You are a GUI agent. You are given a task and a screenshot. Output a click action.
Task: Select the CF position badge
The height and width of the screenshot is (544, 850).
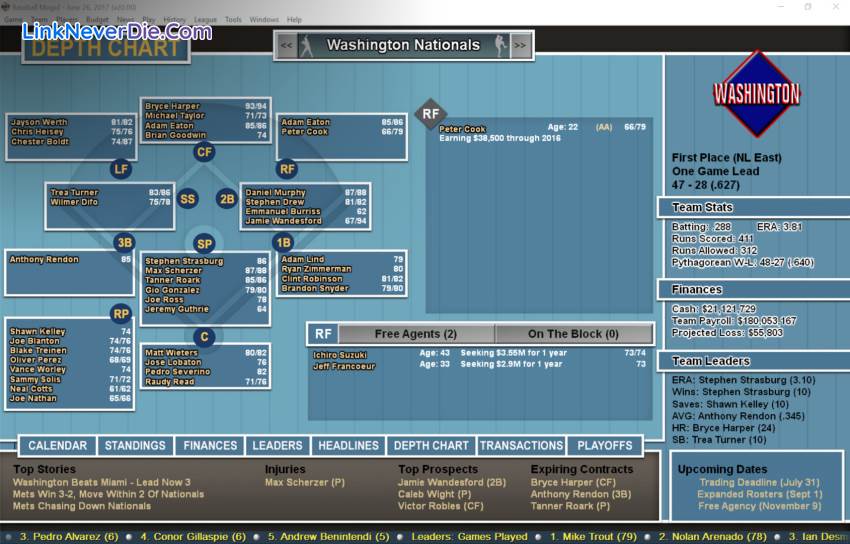pos(205,152)
